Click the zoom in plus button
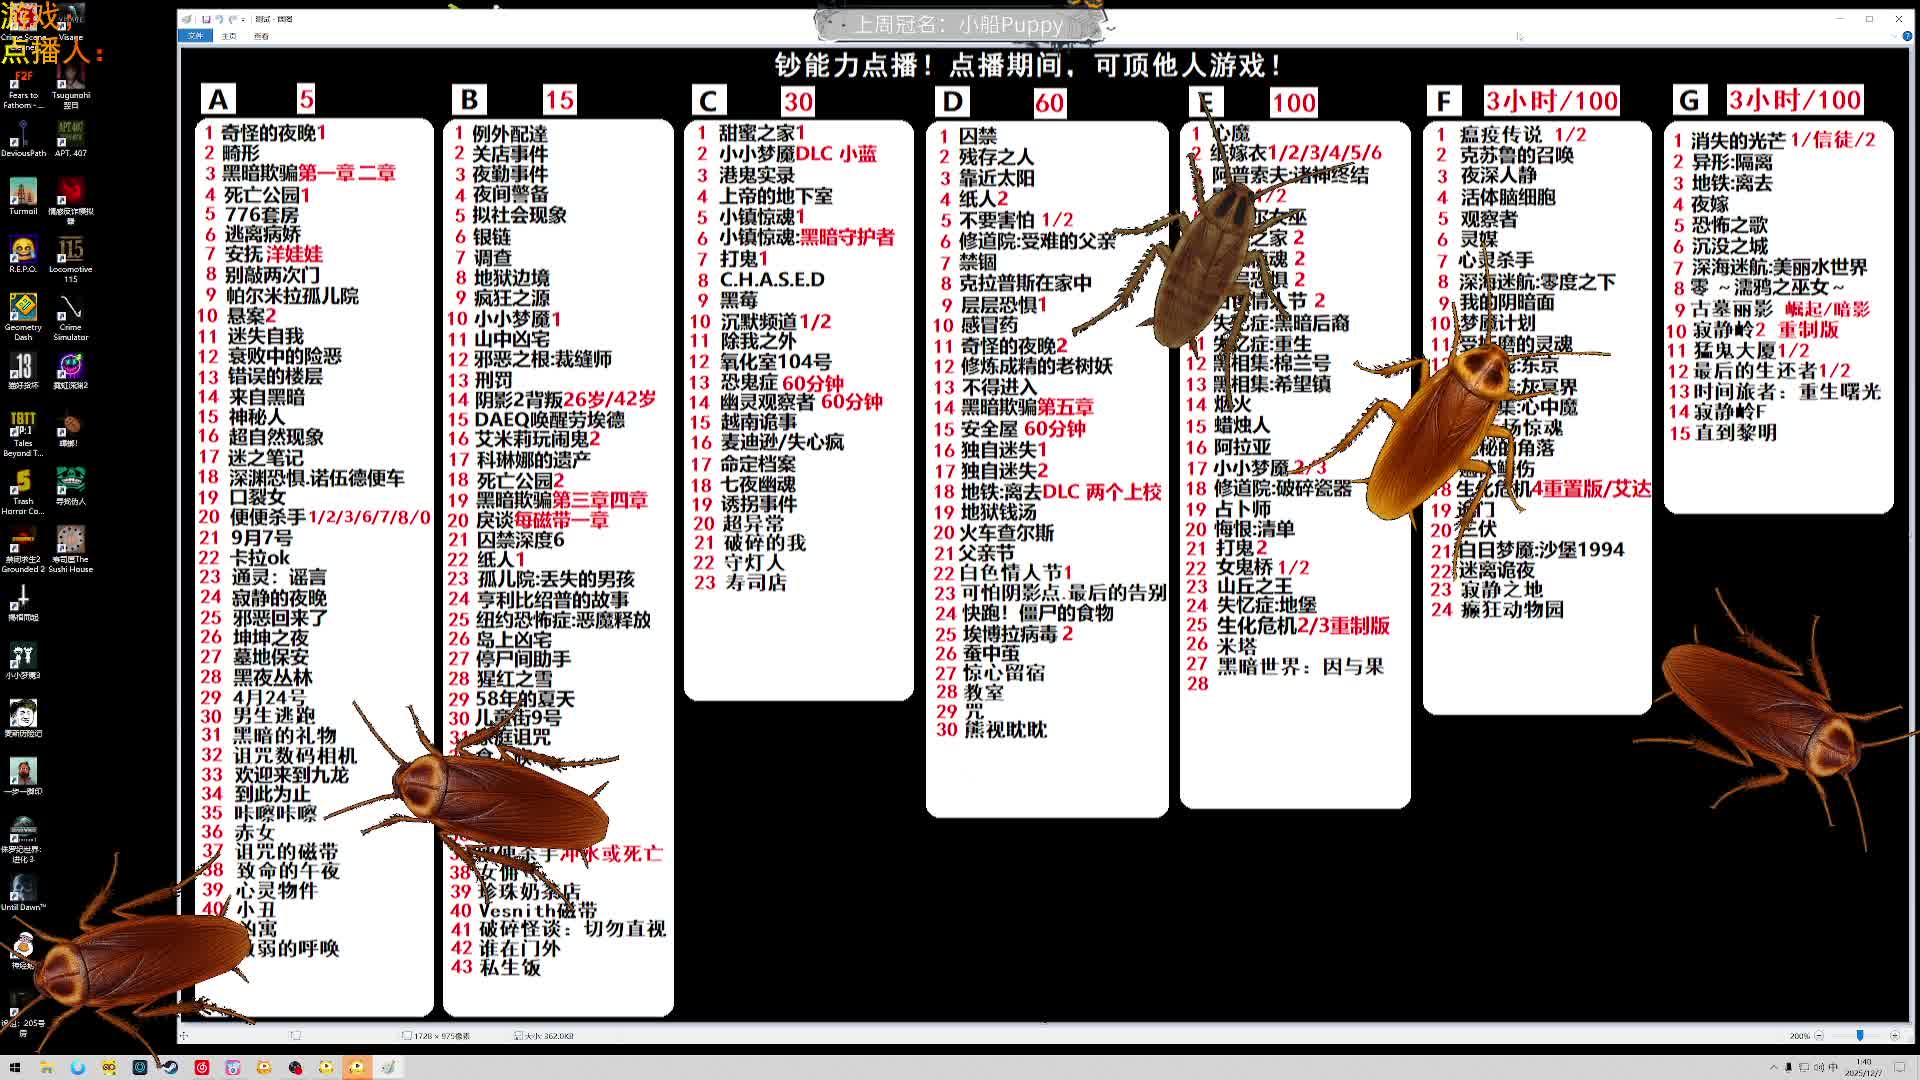1920x1080 pixels. (x=1895, y=1036)
